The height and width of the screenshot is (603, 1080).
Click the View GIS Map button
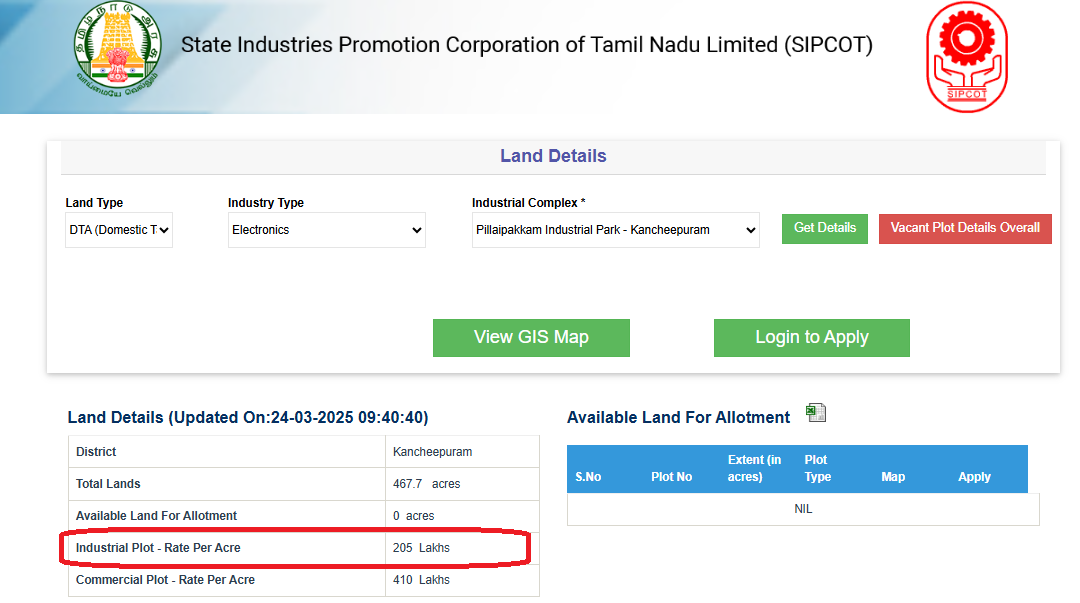(x=531, y=338)
